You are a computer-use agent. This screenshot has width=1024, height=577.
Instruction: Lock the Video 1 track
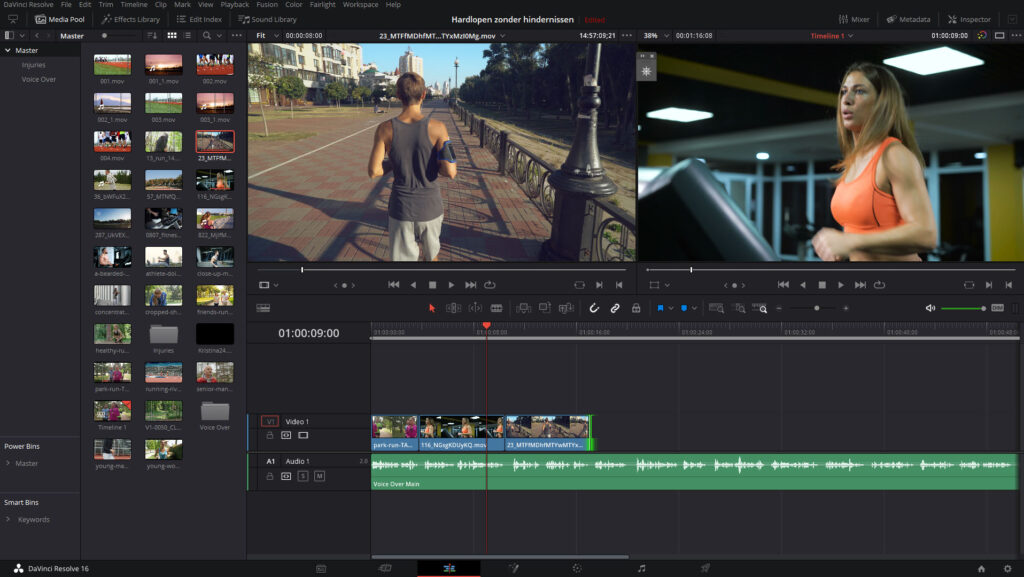click(269, 435)
